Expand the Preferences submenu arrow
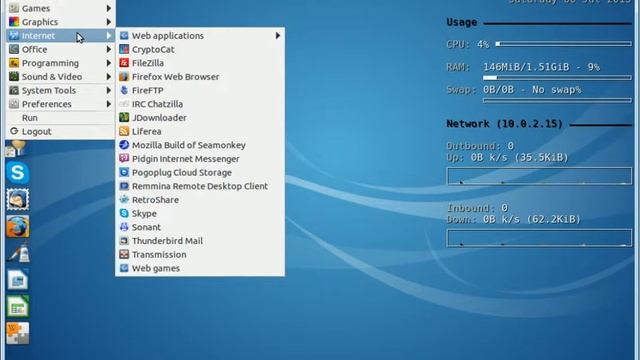The height and width of the screenshot is (360, 640). point(109,104)
